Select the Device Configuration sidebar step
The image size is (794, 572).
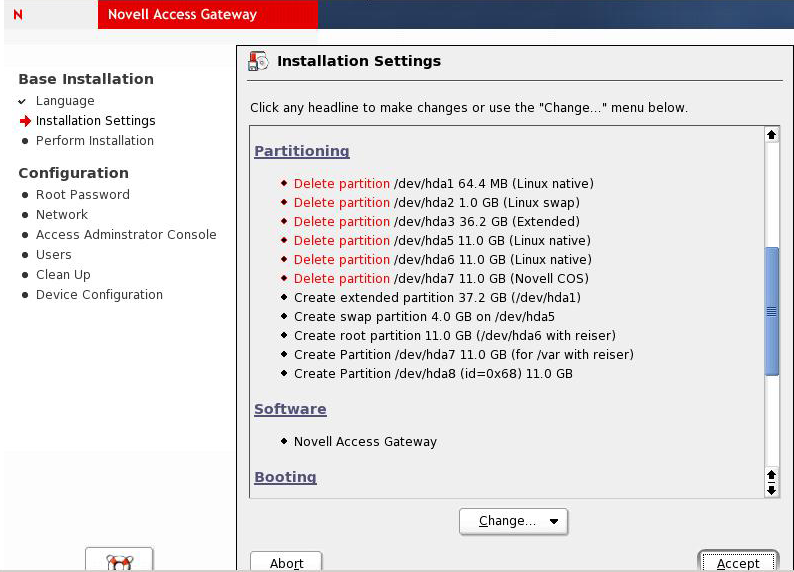(99, 295)
